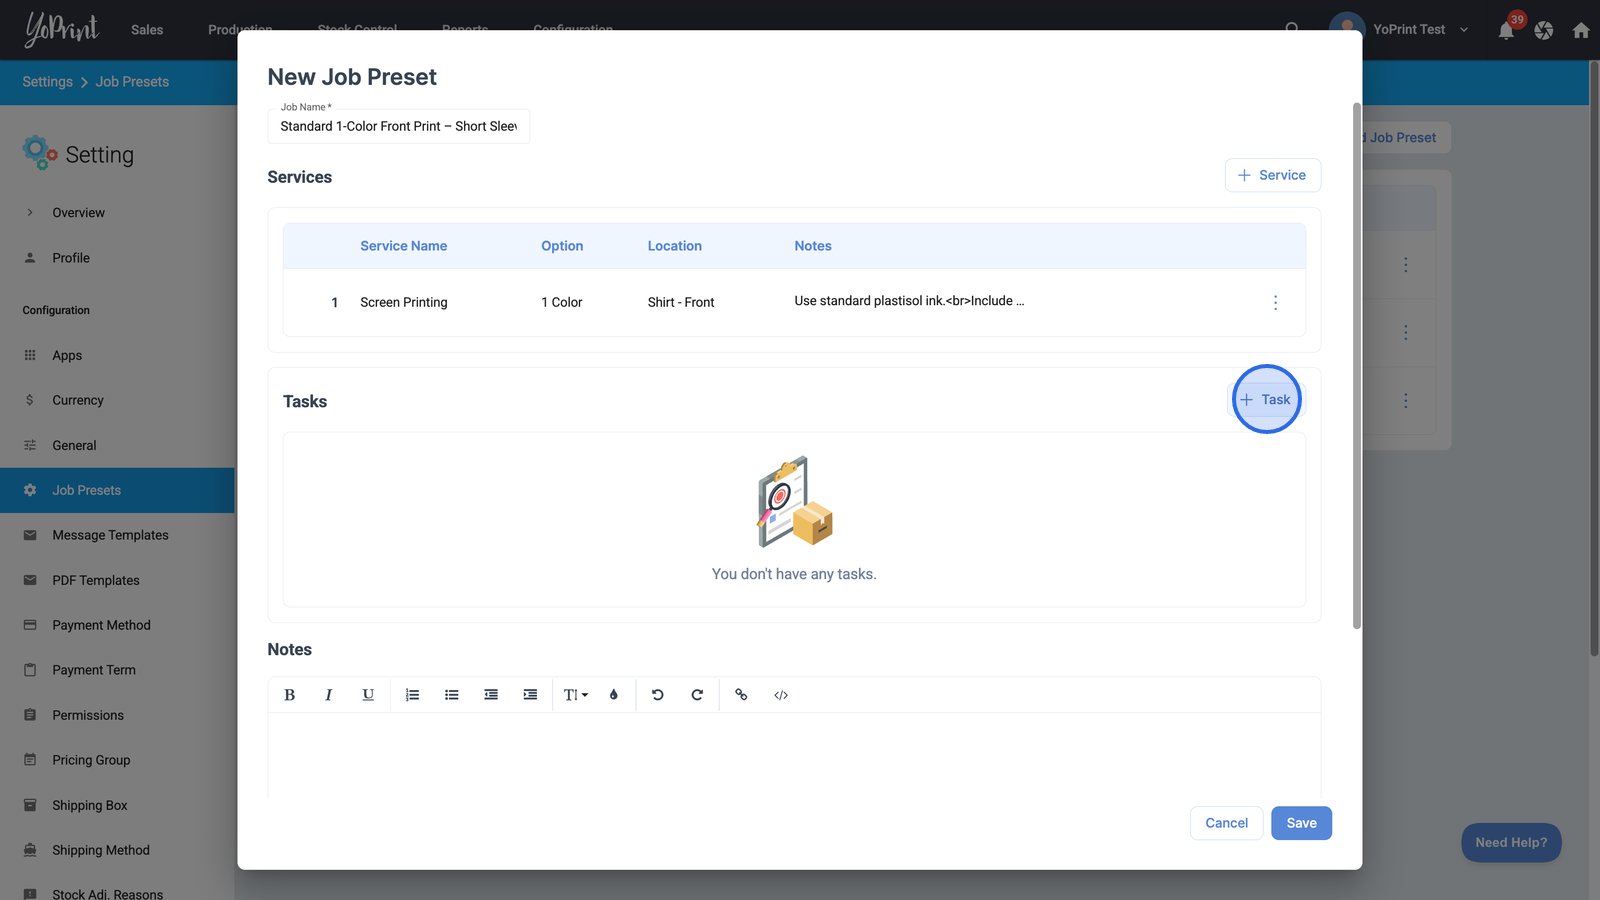Insert an unordered bullet list
This screenshot has height=900, width=1600.
pyautogui.click(x=452, y=695)
